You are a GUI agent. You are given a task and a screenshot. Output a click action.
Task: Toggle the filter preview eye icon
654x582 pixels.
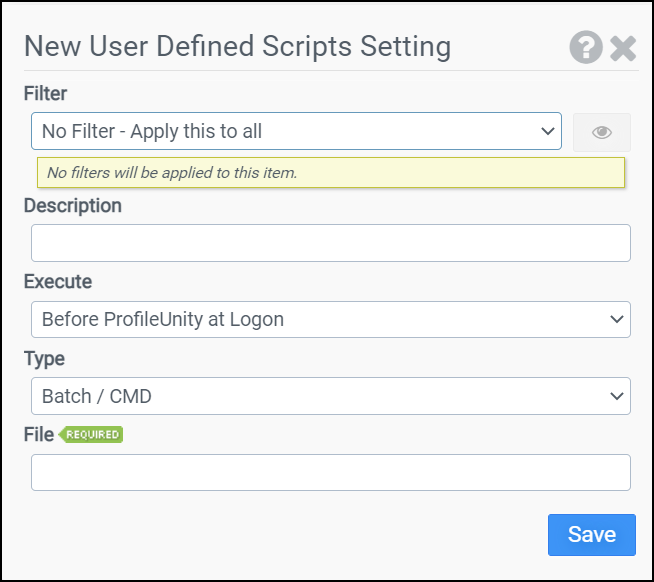click(601, 132)
